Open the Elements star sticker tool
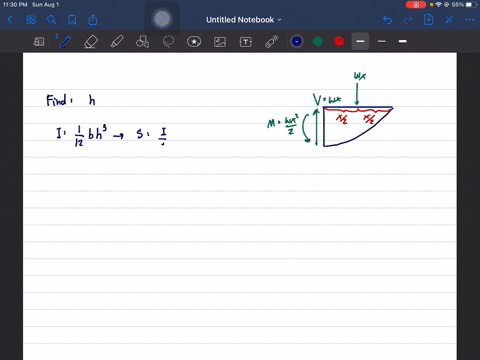The height and width of the screenshot is (360, 480). click(194, 42)
